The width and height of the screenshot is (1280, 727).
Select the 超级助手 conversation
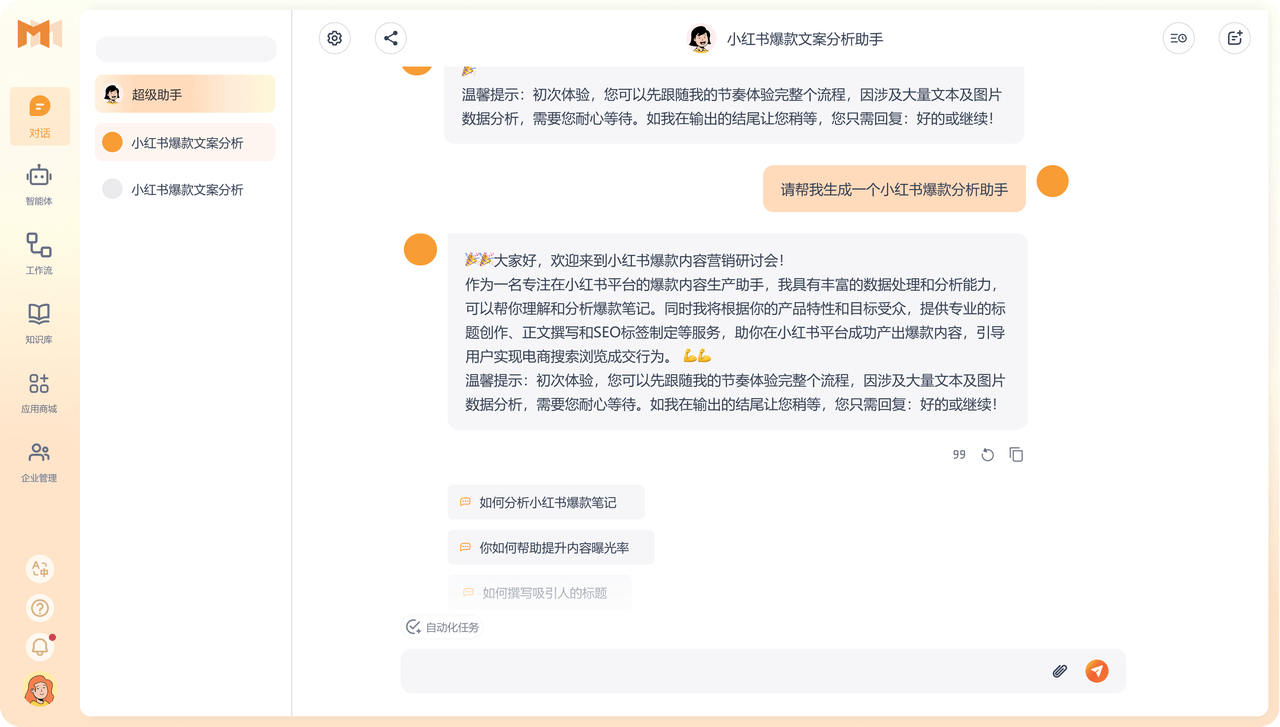[x=185, y=94]
